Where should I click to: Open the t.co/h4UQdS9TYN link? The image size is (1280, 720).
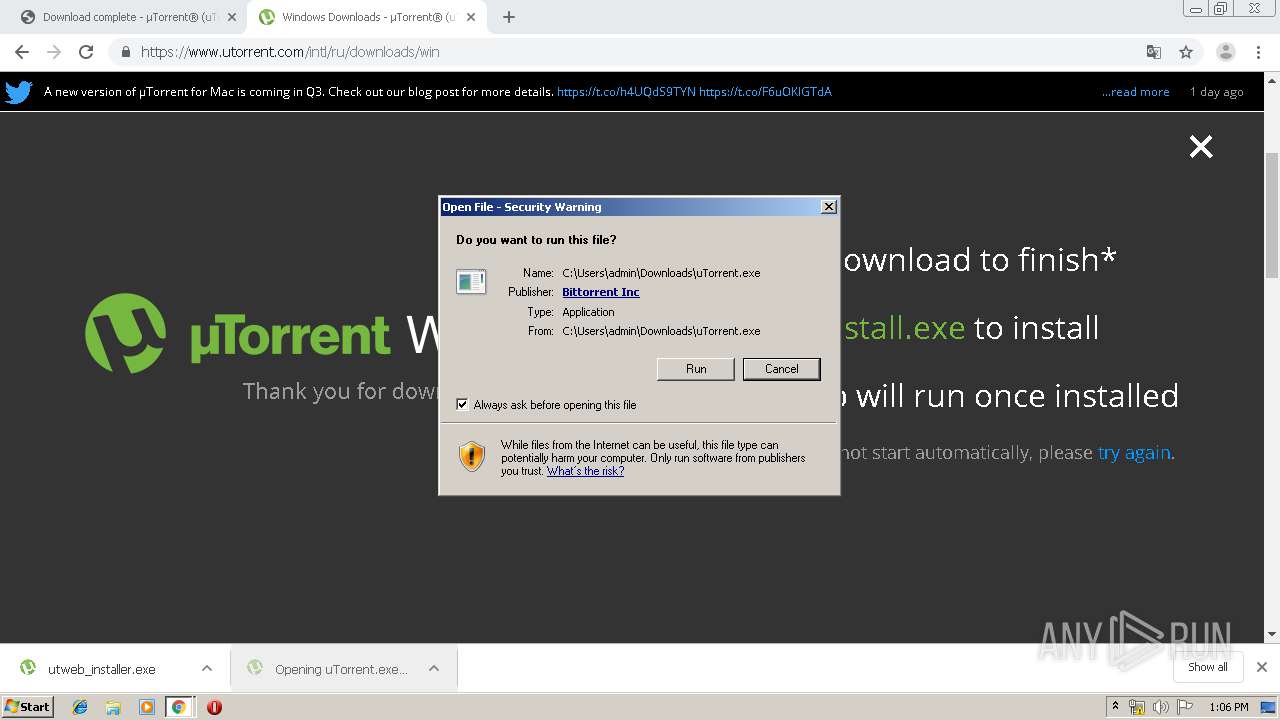[626, 92]
